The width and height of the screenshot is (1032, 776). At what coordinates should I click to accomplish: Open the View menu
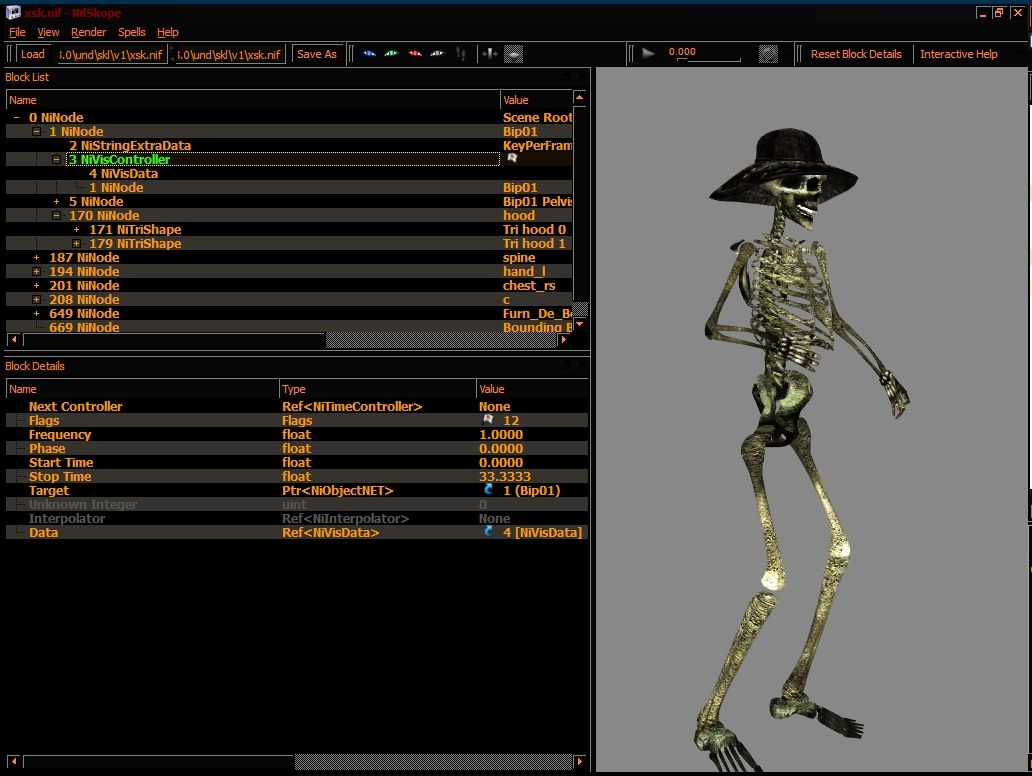point(48,32)
